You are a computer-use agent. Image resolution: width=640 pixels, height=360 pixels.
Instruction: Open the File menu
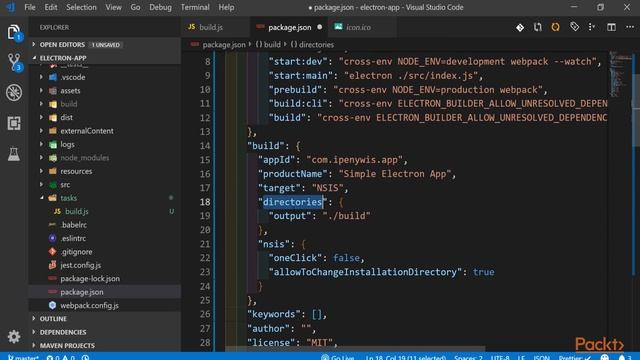pyautogui.click(x=30, y=7)
